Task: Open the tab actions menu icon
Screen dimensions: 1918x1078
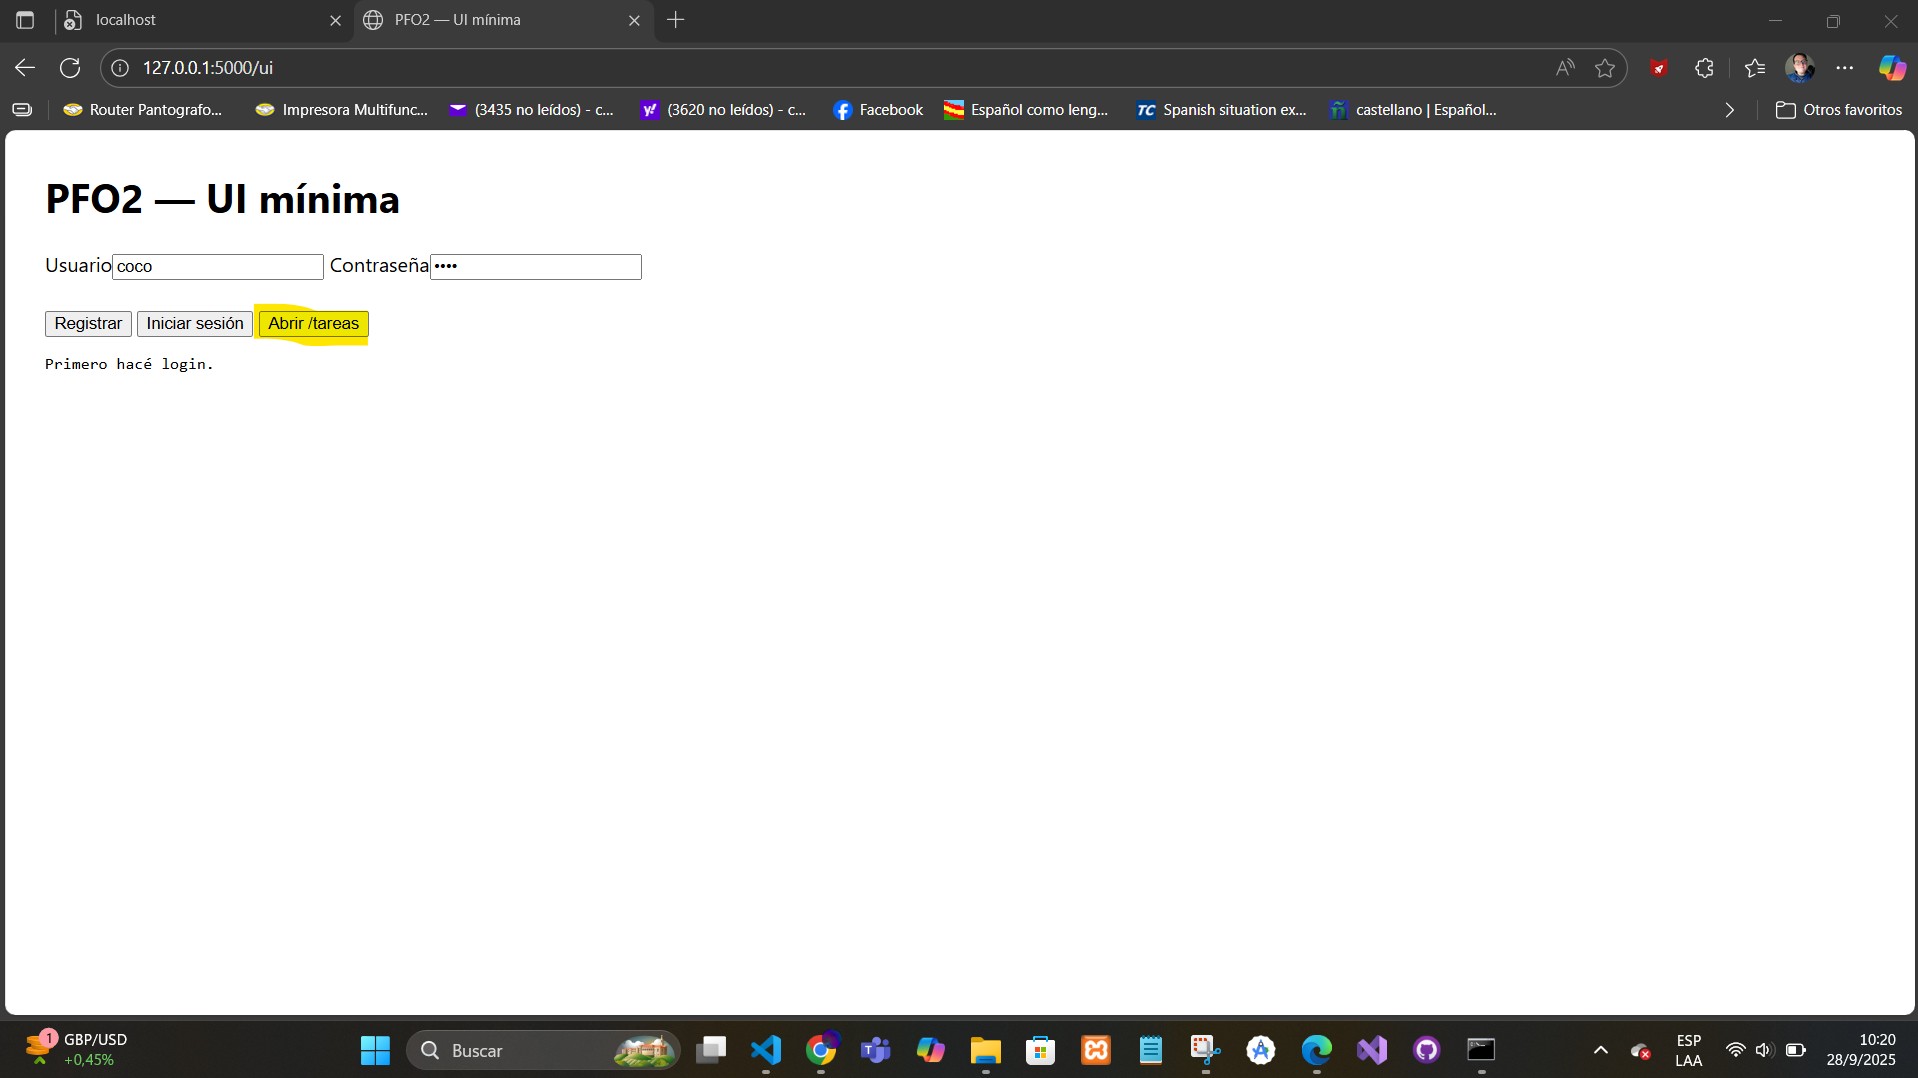Action: (25, 20)
